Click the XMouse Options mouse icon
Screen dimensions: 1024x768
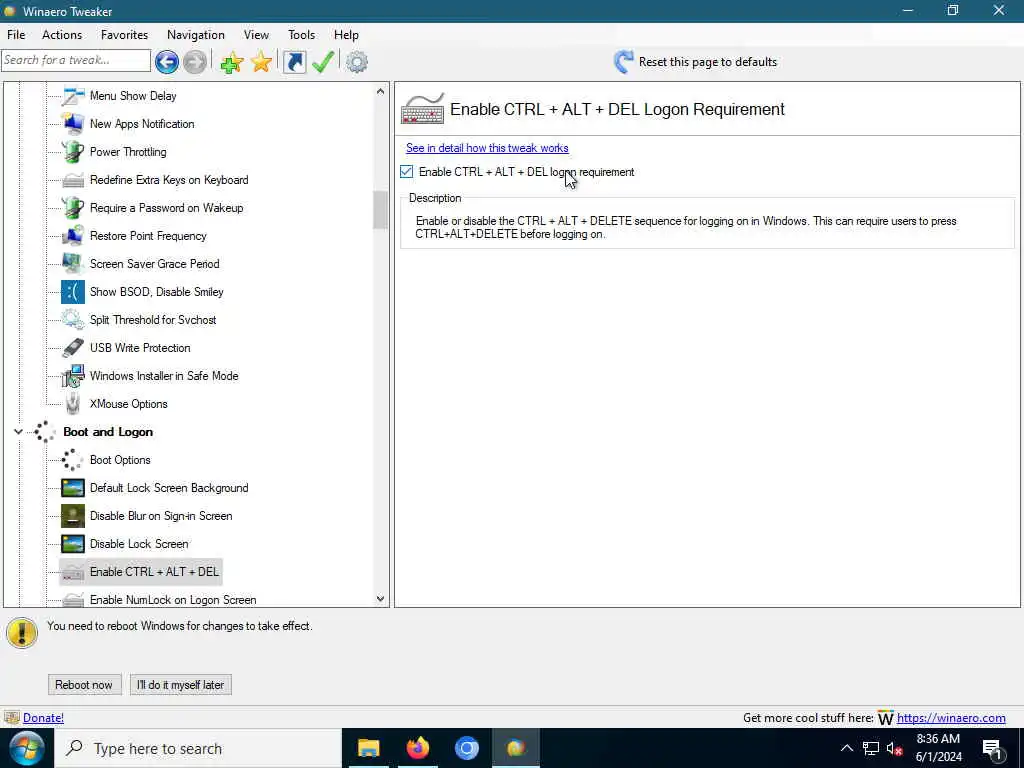72,404
